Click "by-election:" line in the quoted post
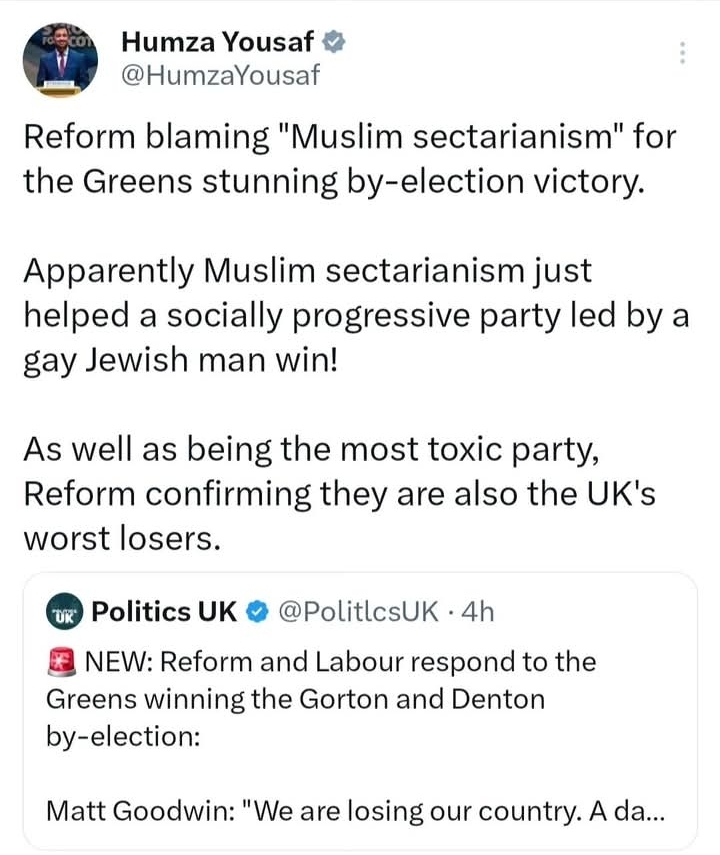The image size is (720, 855). click(123, 735)
